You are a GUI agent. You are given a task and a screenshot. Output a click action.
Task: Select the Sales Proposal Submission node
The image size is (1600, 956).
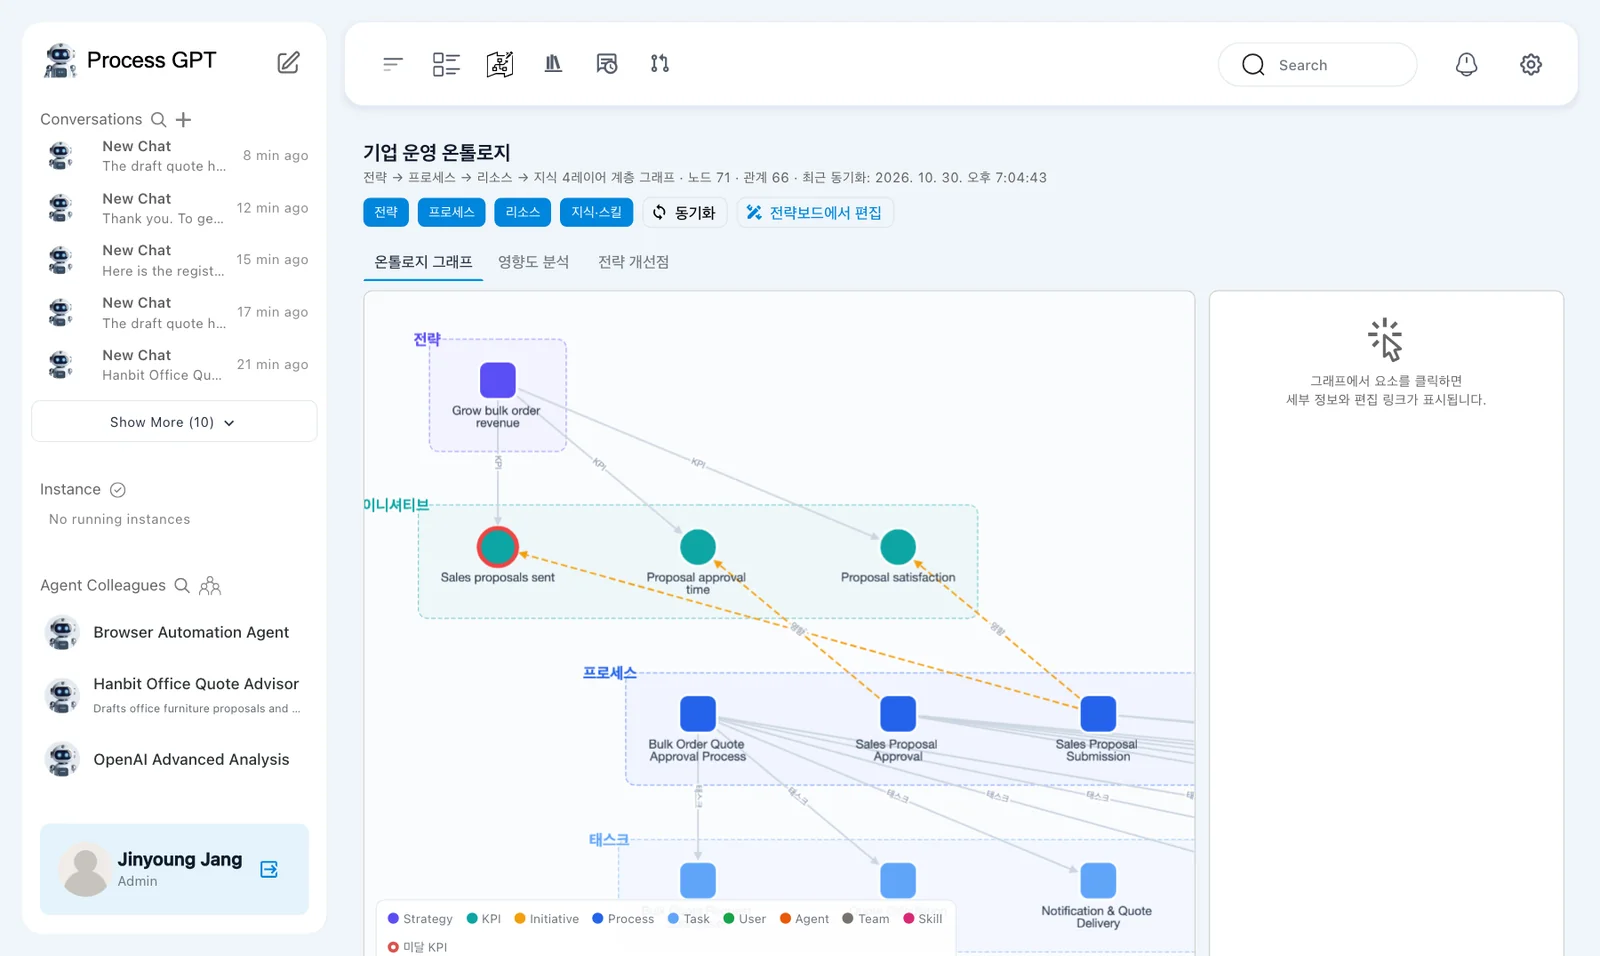1098,714
